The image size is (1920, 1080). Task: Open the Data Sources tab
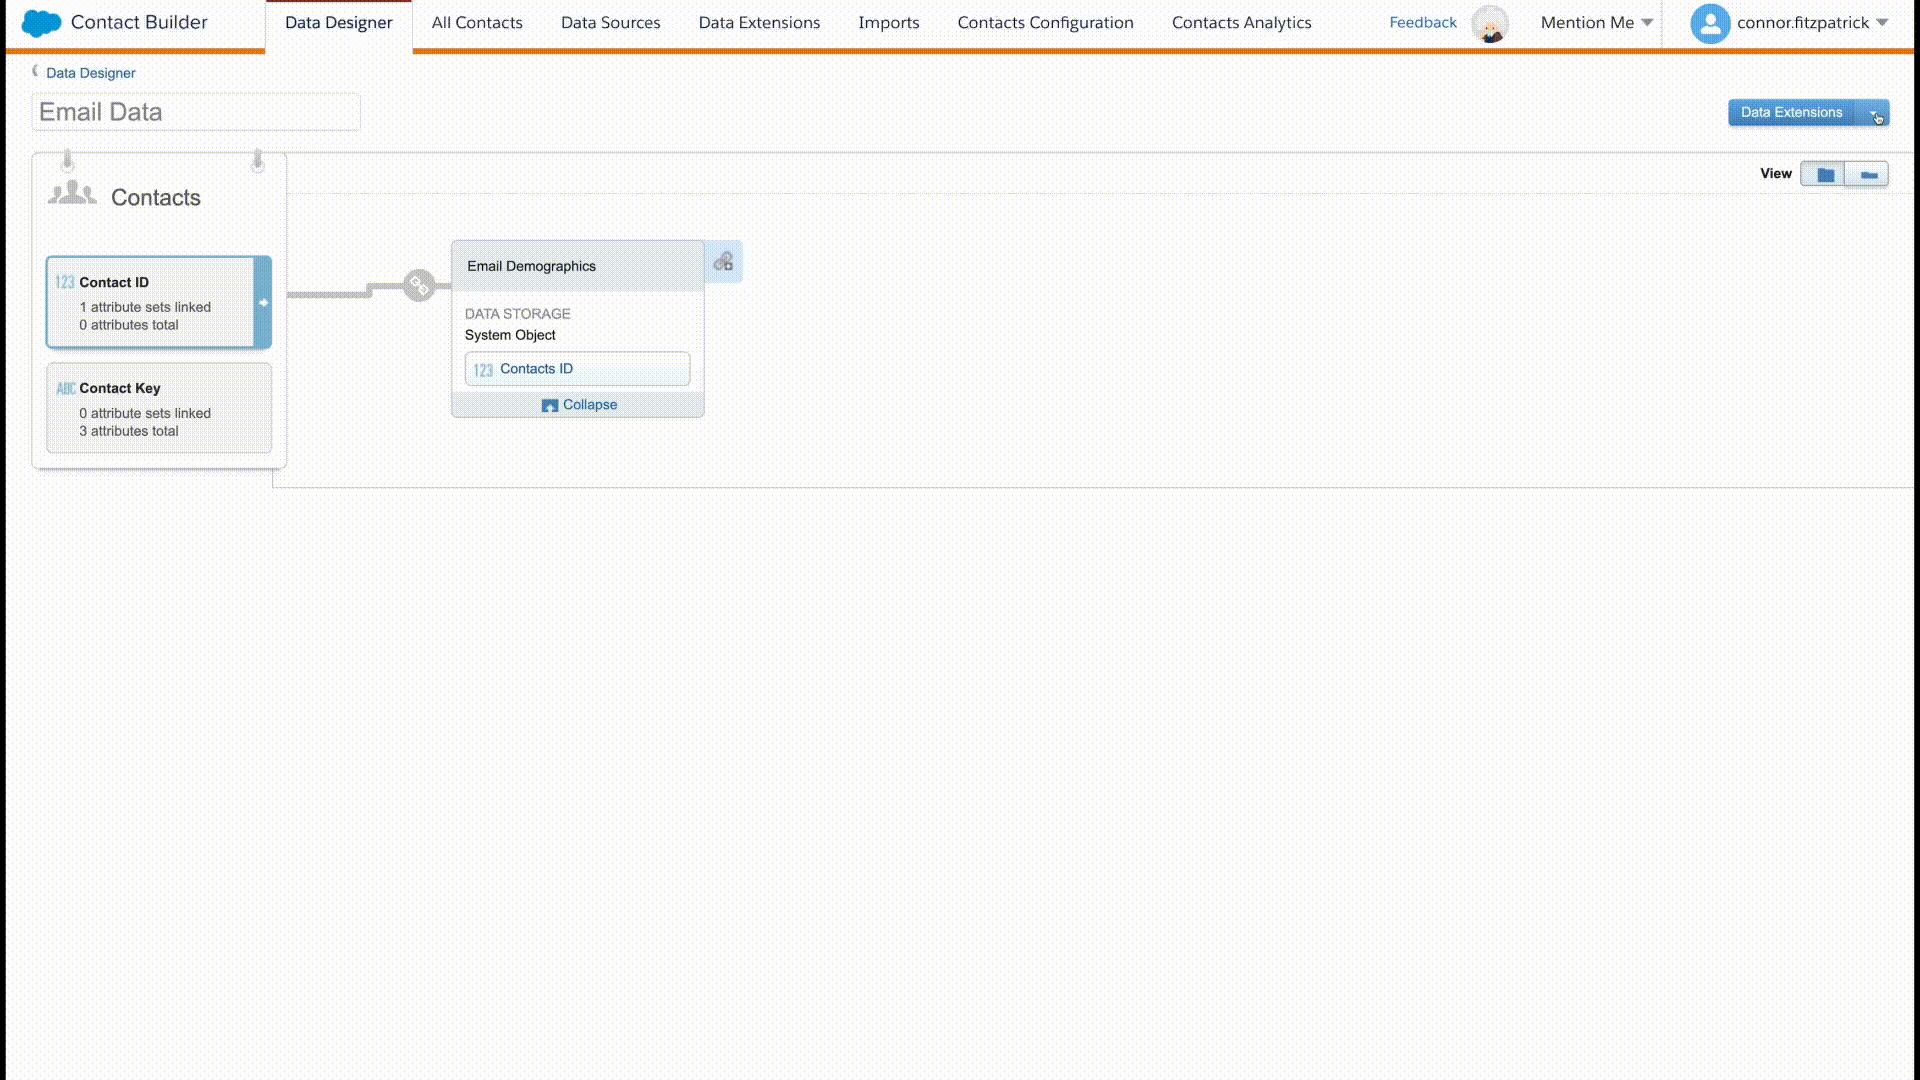[x=610, y=23]
